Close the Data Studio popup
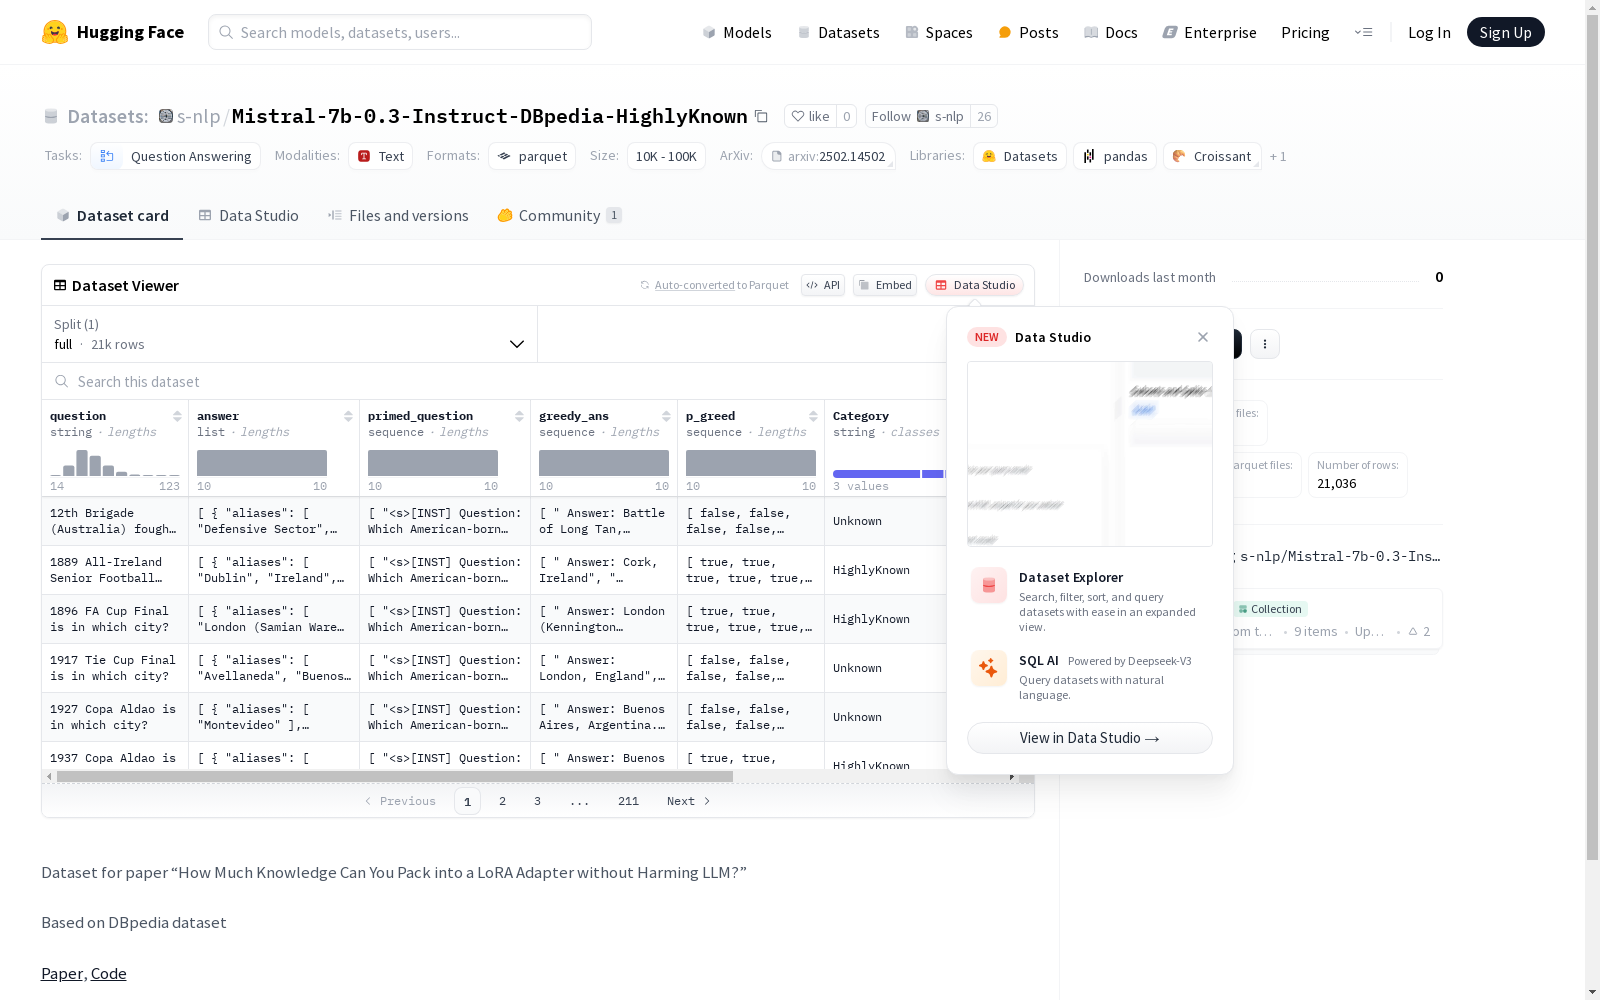 (1203, 337)
